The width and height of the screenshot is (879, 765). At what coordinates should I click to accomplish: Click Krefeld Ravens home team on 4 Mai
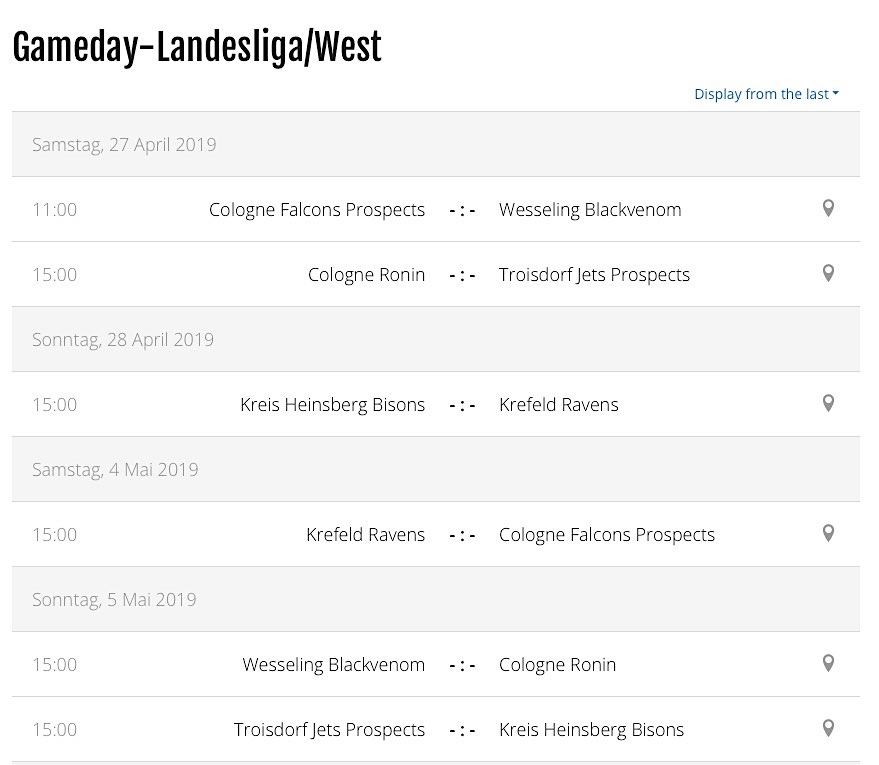click(366, 535)
